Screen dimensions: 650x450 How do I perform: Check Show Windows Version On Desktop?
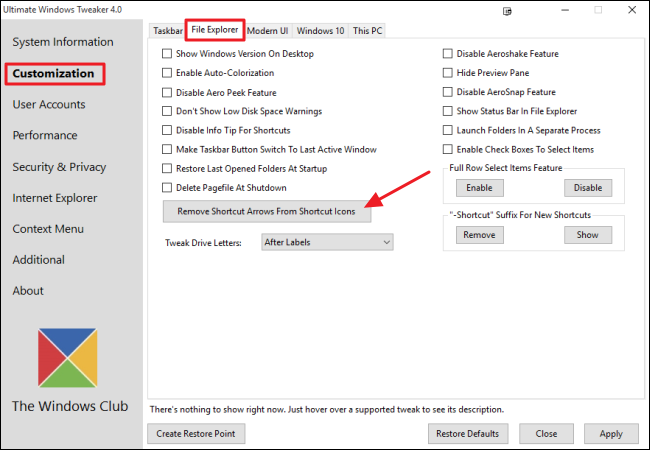[x=167, y=53]
